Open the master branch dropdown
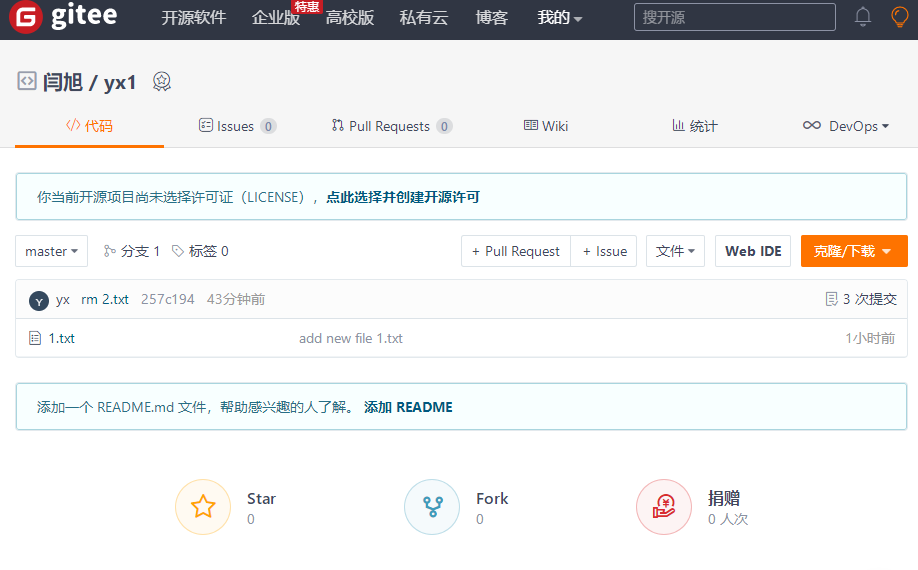 [x=52, y=251]
